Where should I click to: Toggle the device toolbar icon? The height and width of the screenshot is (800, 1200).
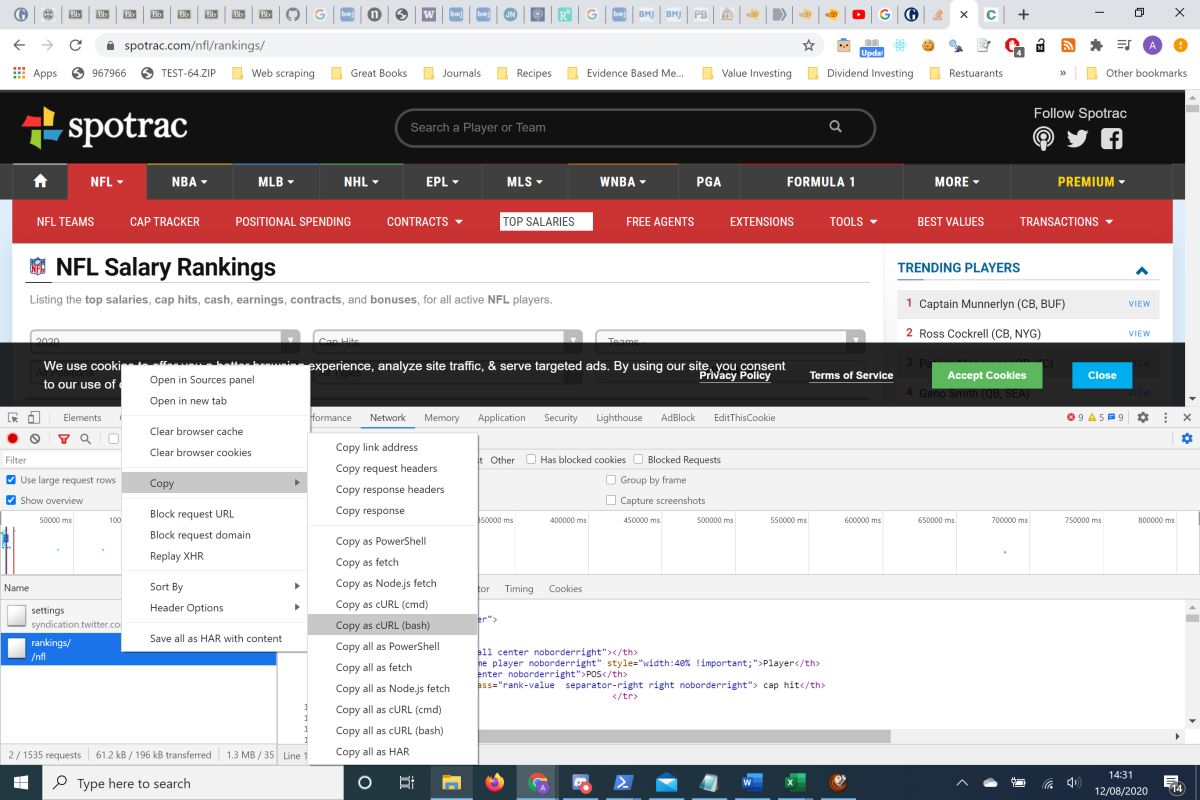(34, 417)
